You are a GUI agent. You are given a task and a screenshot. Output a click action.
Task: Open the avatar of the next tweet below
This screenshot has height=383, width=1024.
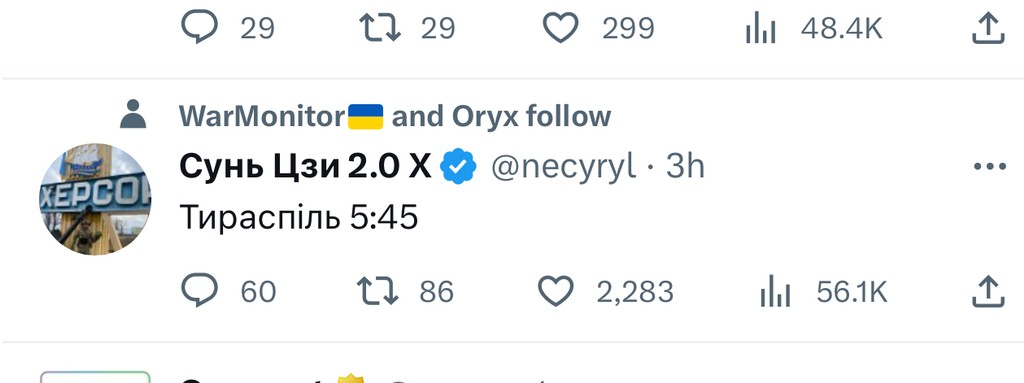click(95, 377)
